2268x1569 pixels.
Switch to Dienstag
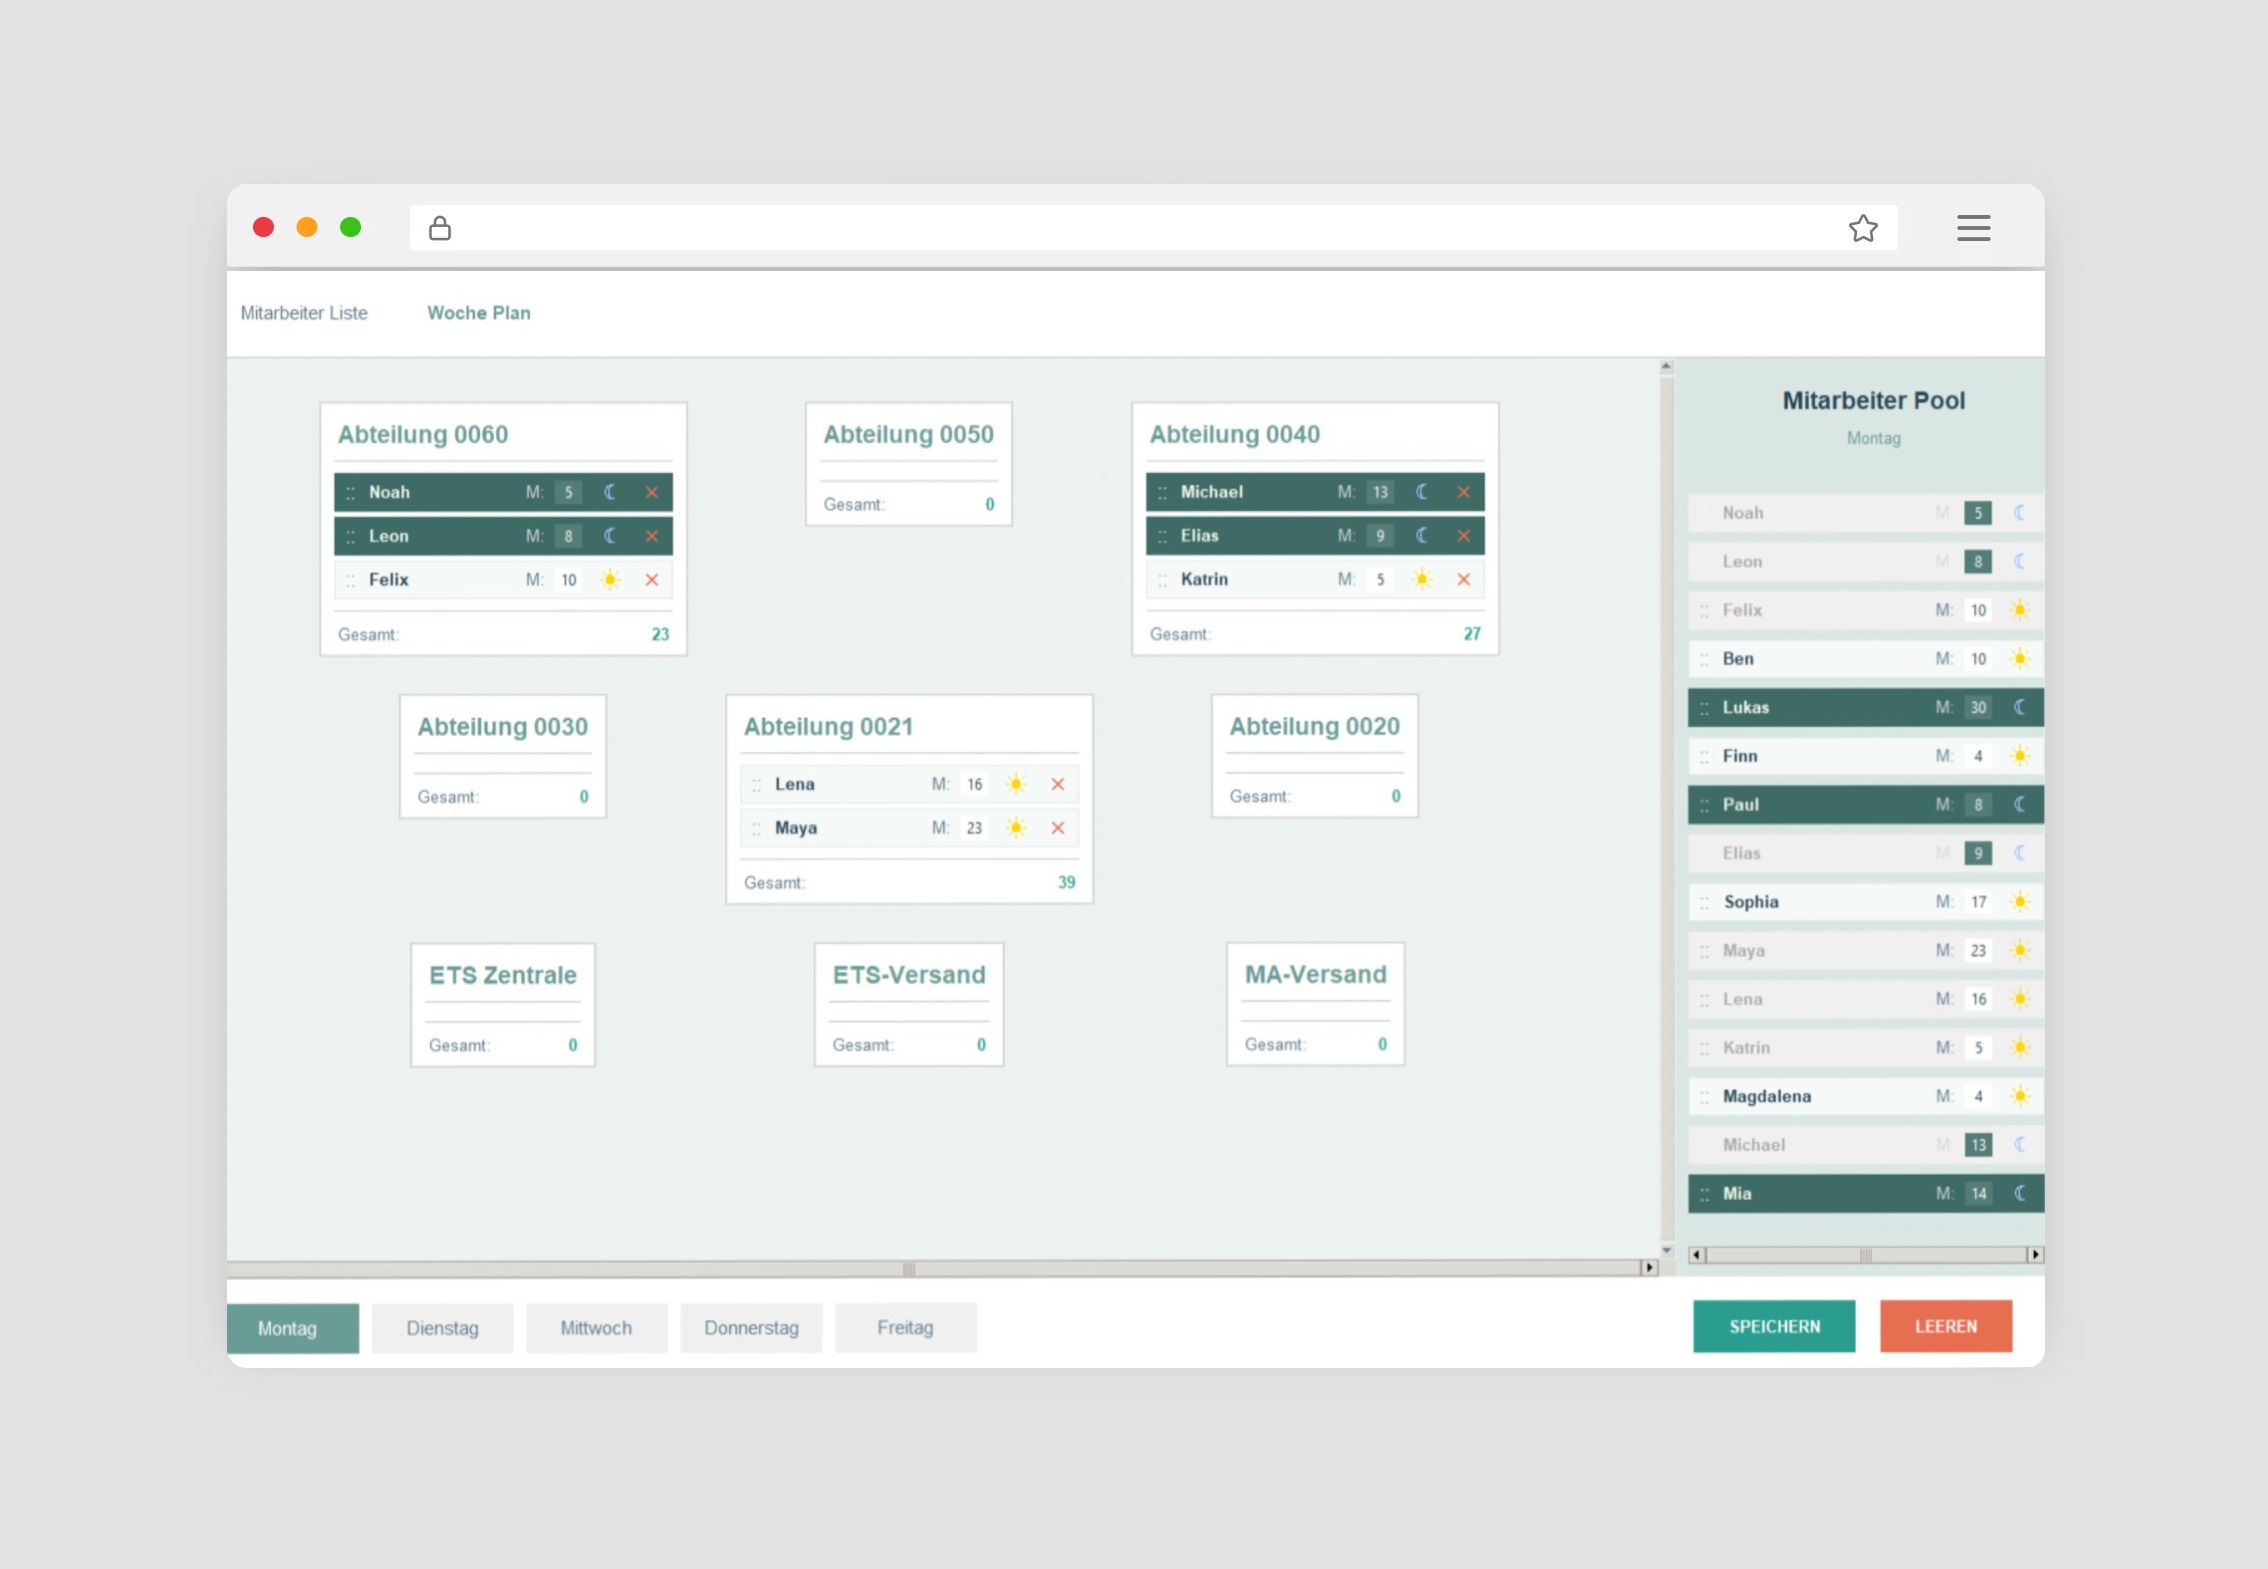(442, 1328)
